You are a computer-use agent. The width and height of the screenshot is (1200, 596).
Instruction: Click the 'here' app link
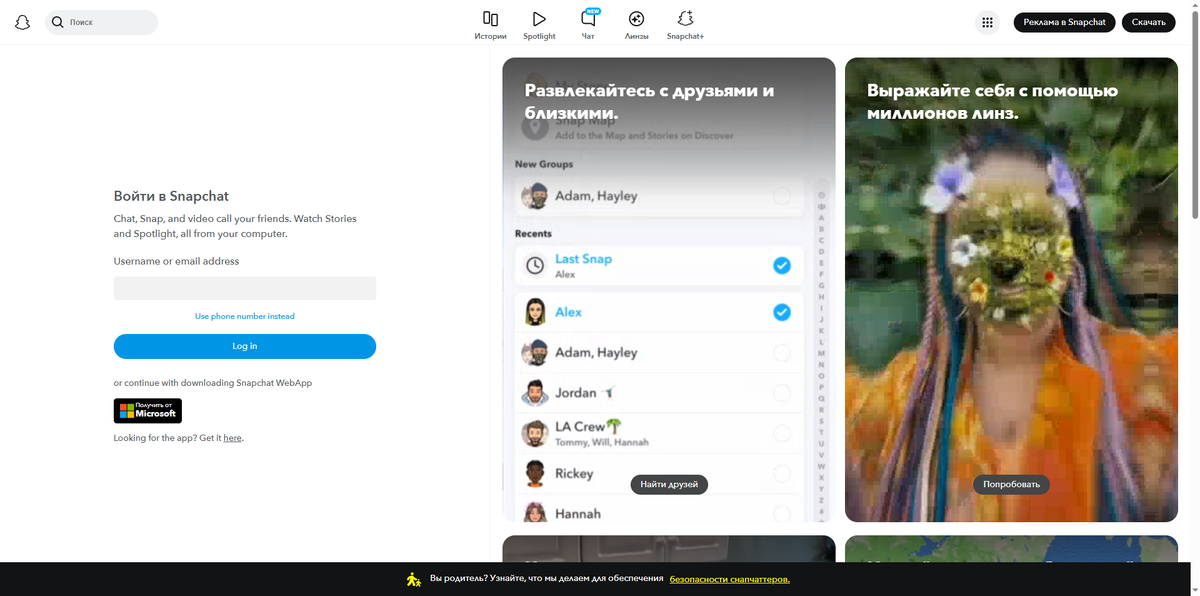232,438
